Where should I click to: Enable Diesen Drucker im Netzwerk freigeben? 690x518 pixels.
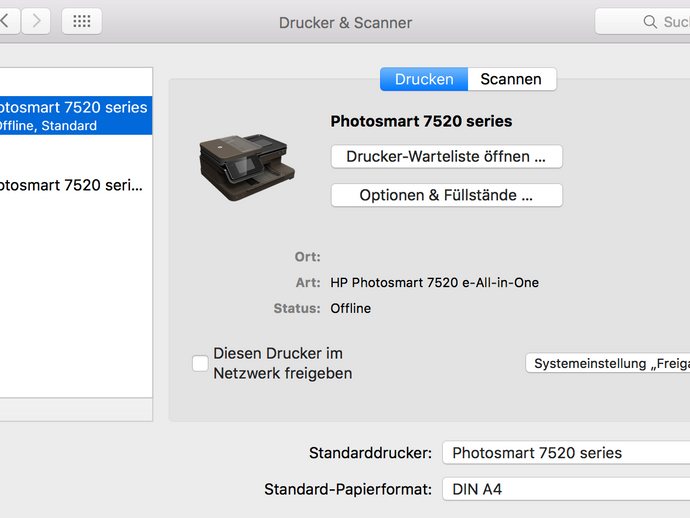200,364
